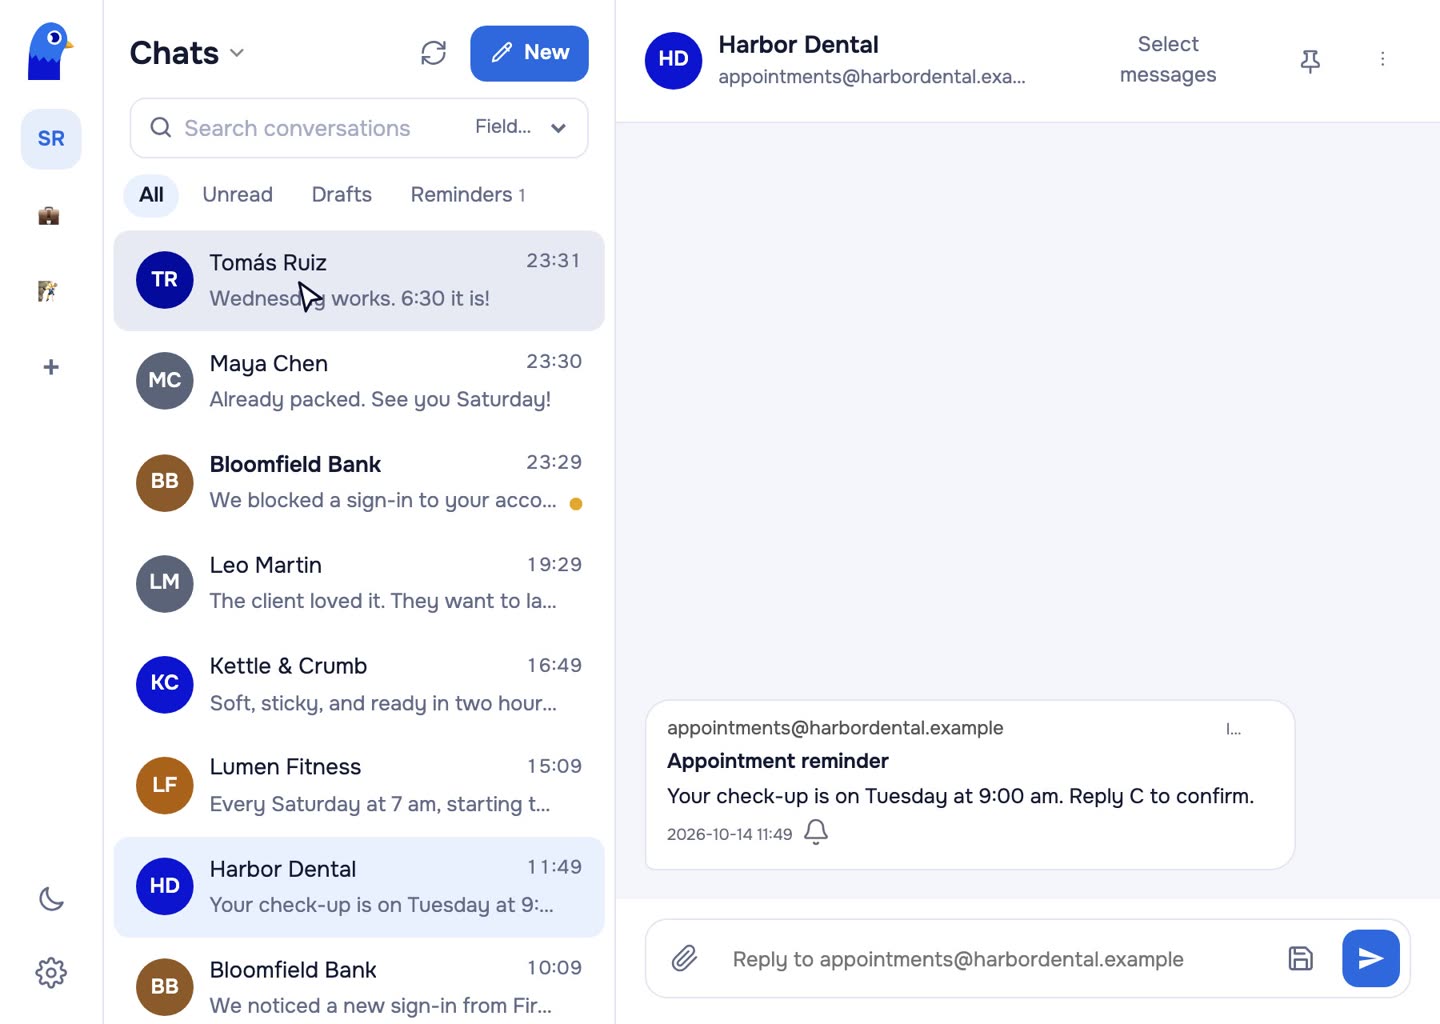Attach a file with paperclip icon
This screenshot has width=1440, height=1024.
[684, 959]
